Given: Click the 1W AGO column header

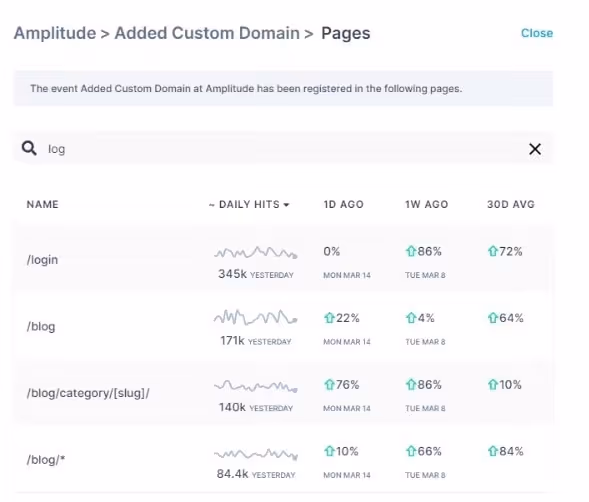Looking at the screenshot, I should [x=427, y=204].
